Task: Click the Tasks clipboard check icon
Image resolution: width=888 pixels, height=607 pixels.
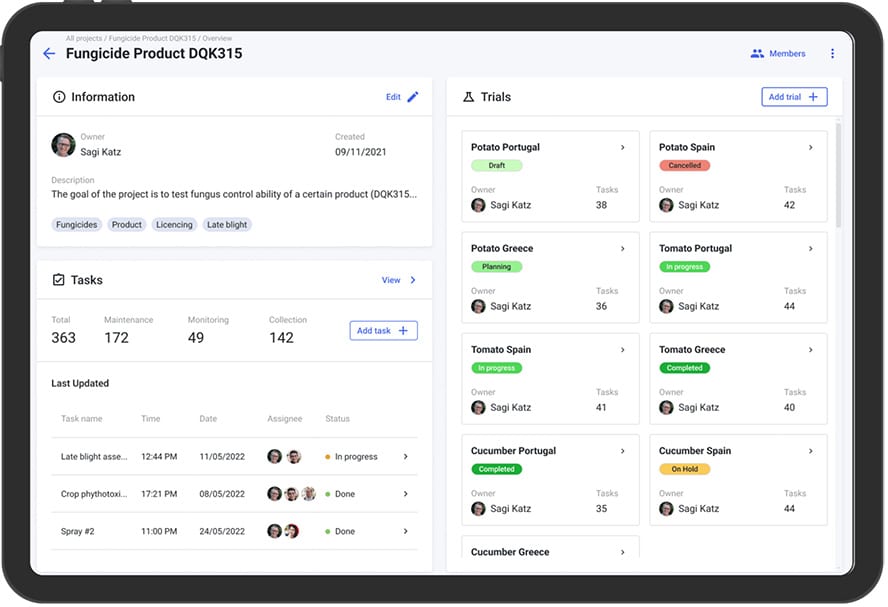Action: pos(58,280)
